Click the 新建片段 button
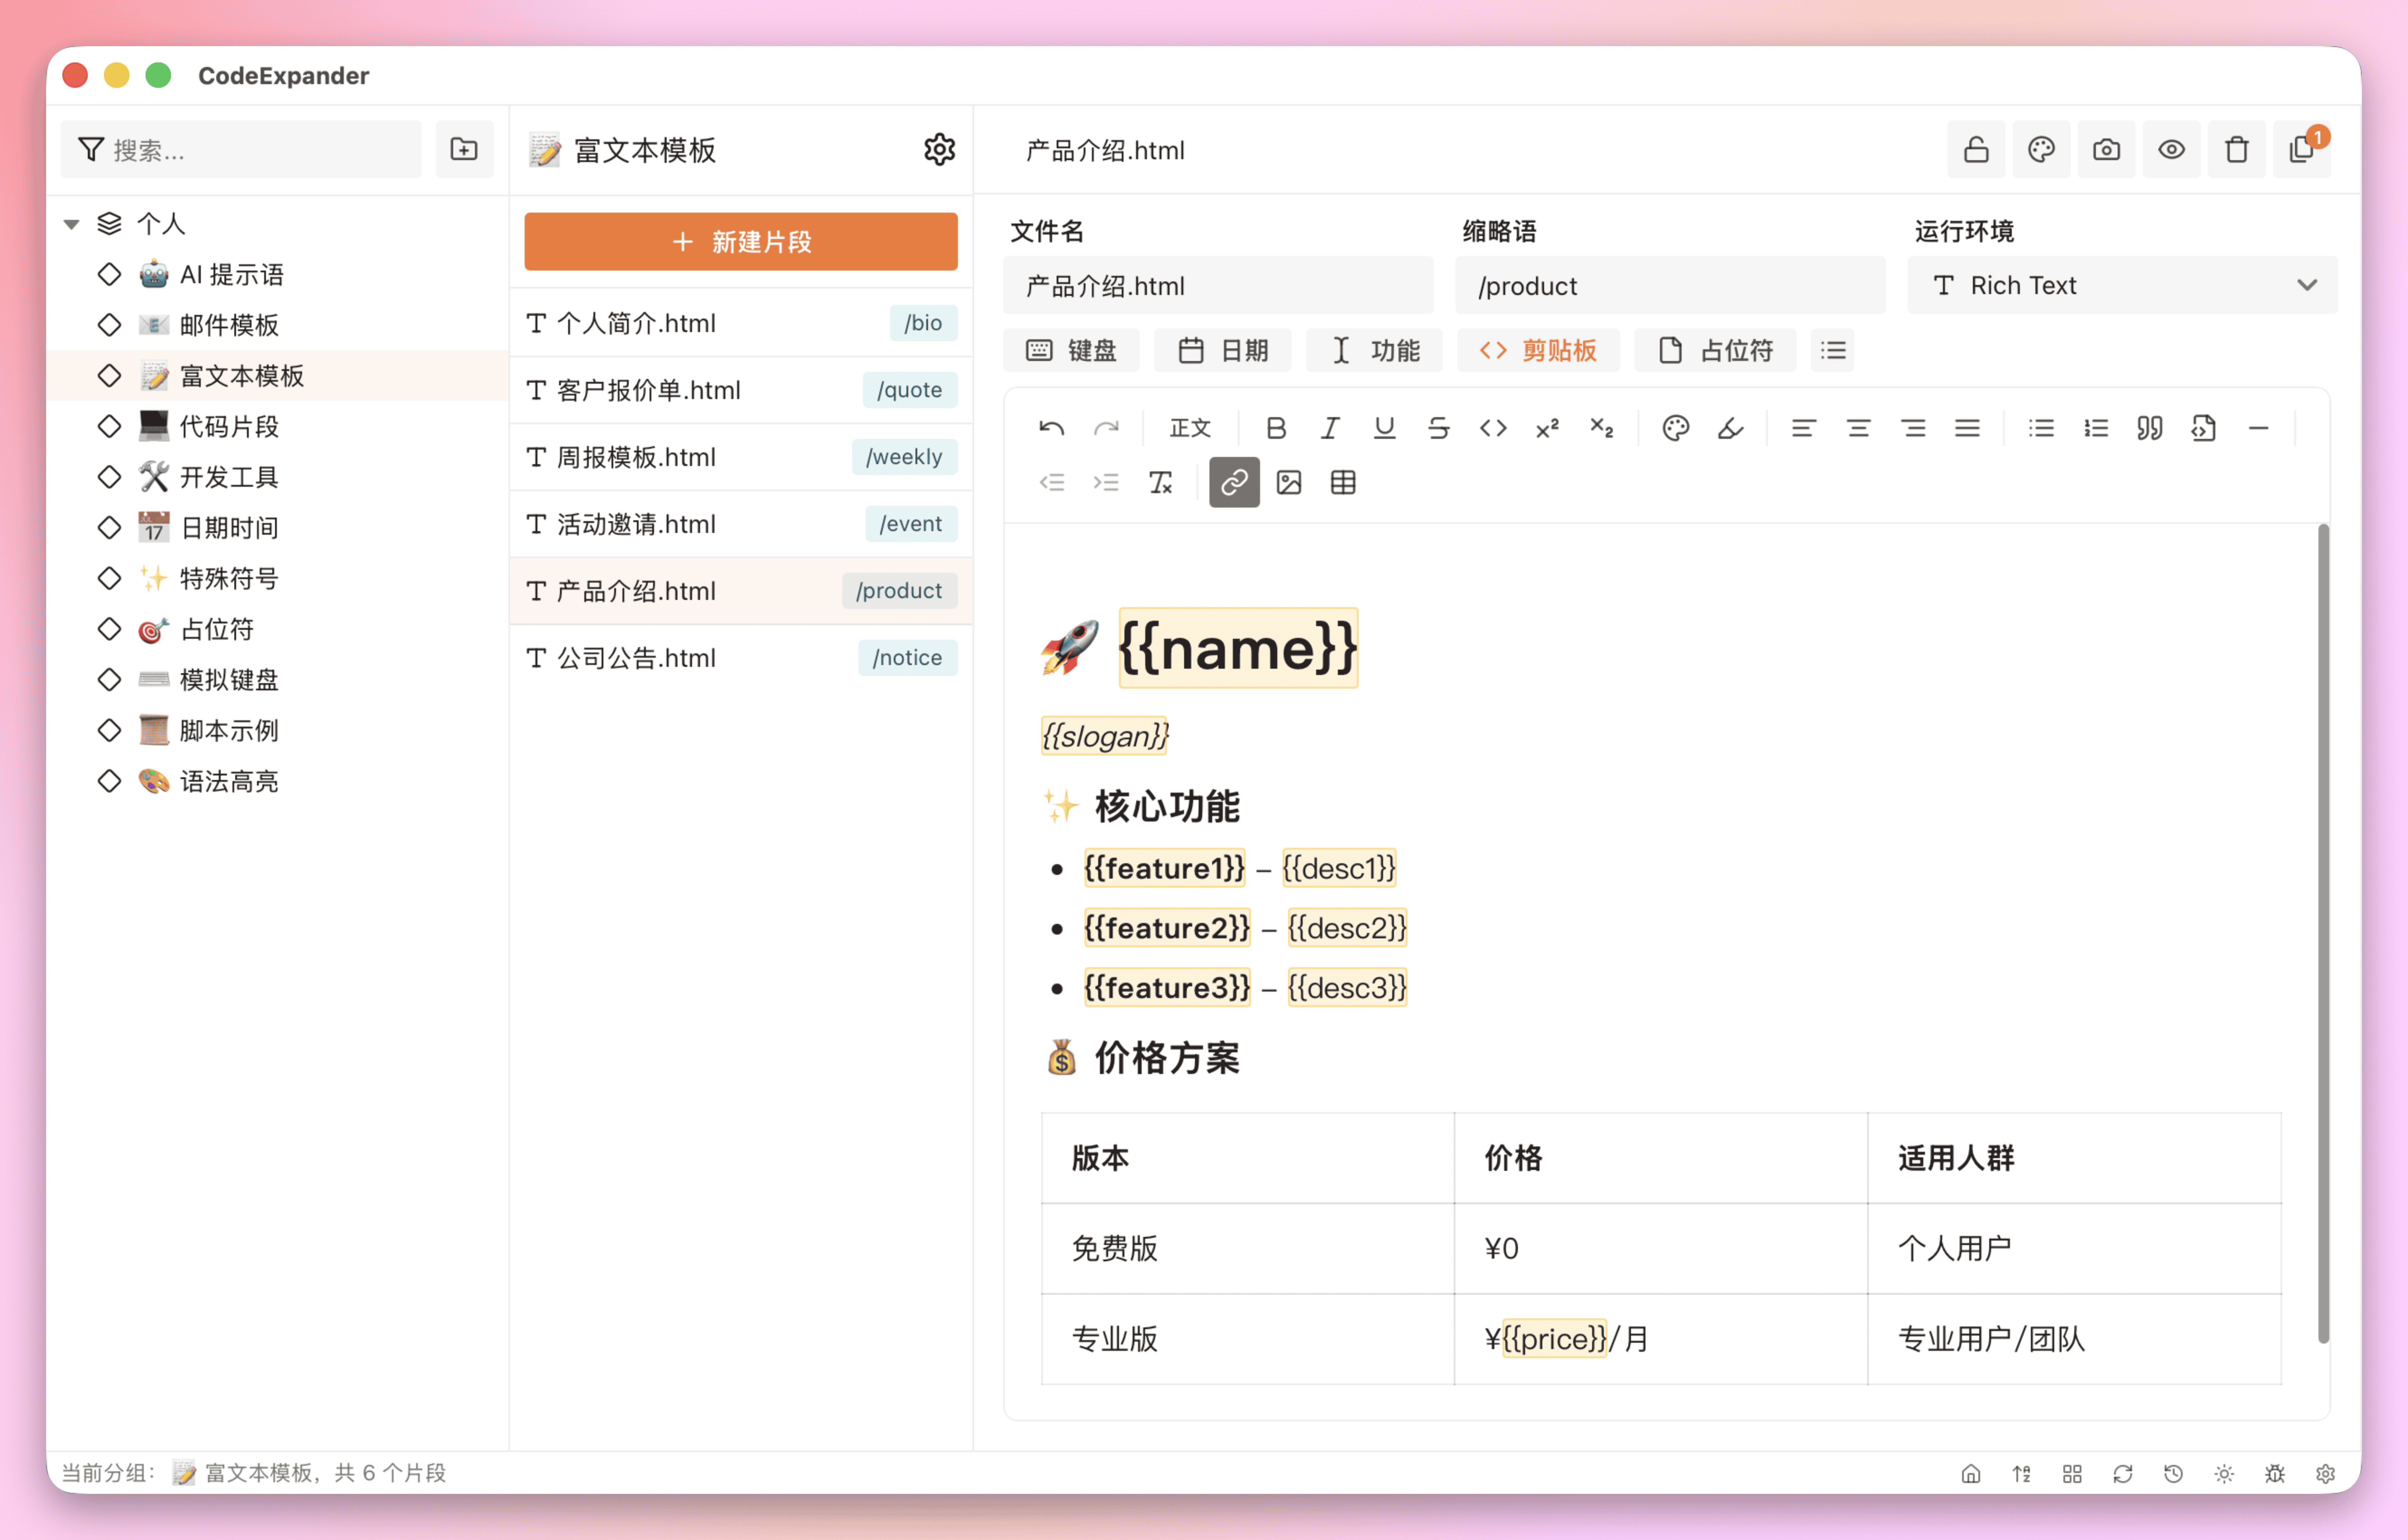Viewport: 2408px width, 1540px height. click(741, 241)
